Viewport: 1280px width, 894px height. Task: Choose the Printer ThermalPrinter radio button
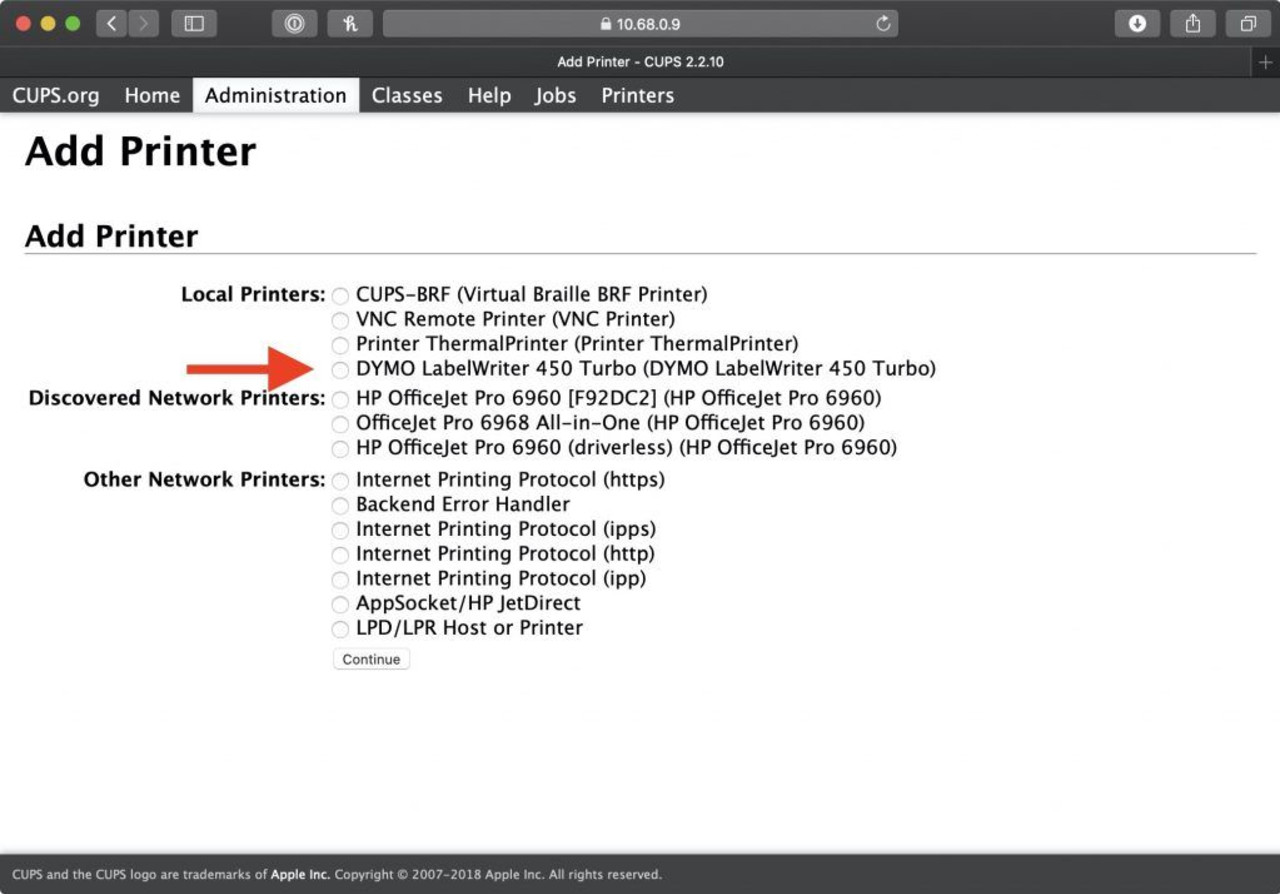tap(341, 345)
